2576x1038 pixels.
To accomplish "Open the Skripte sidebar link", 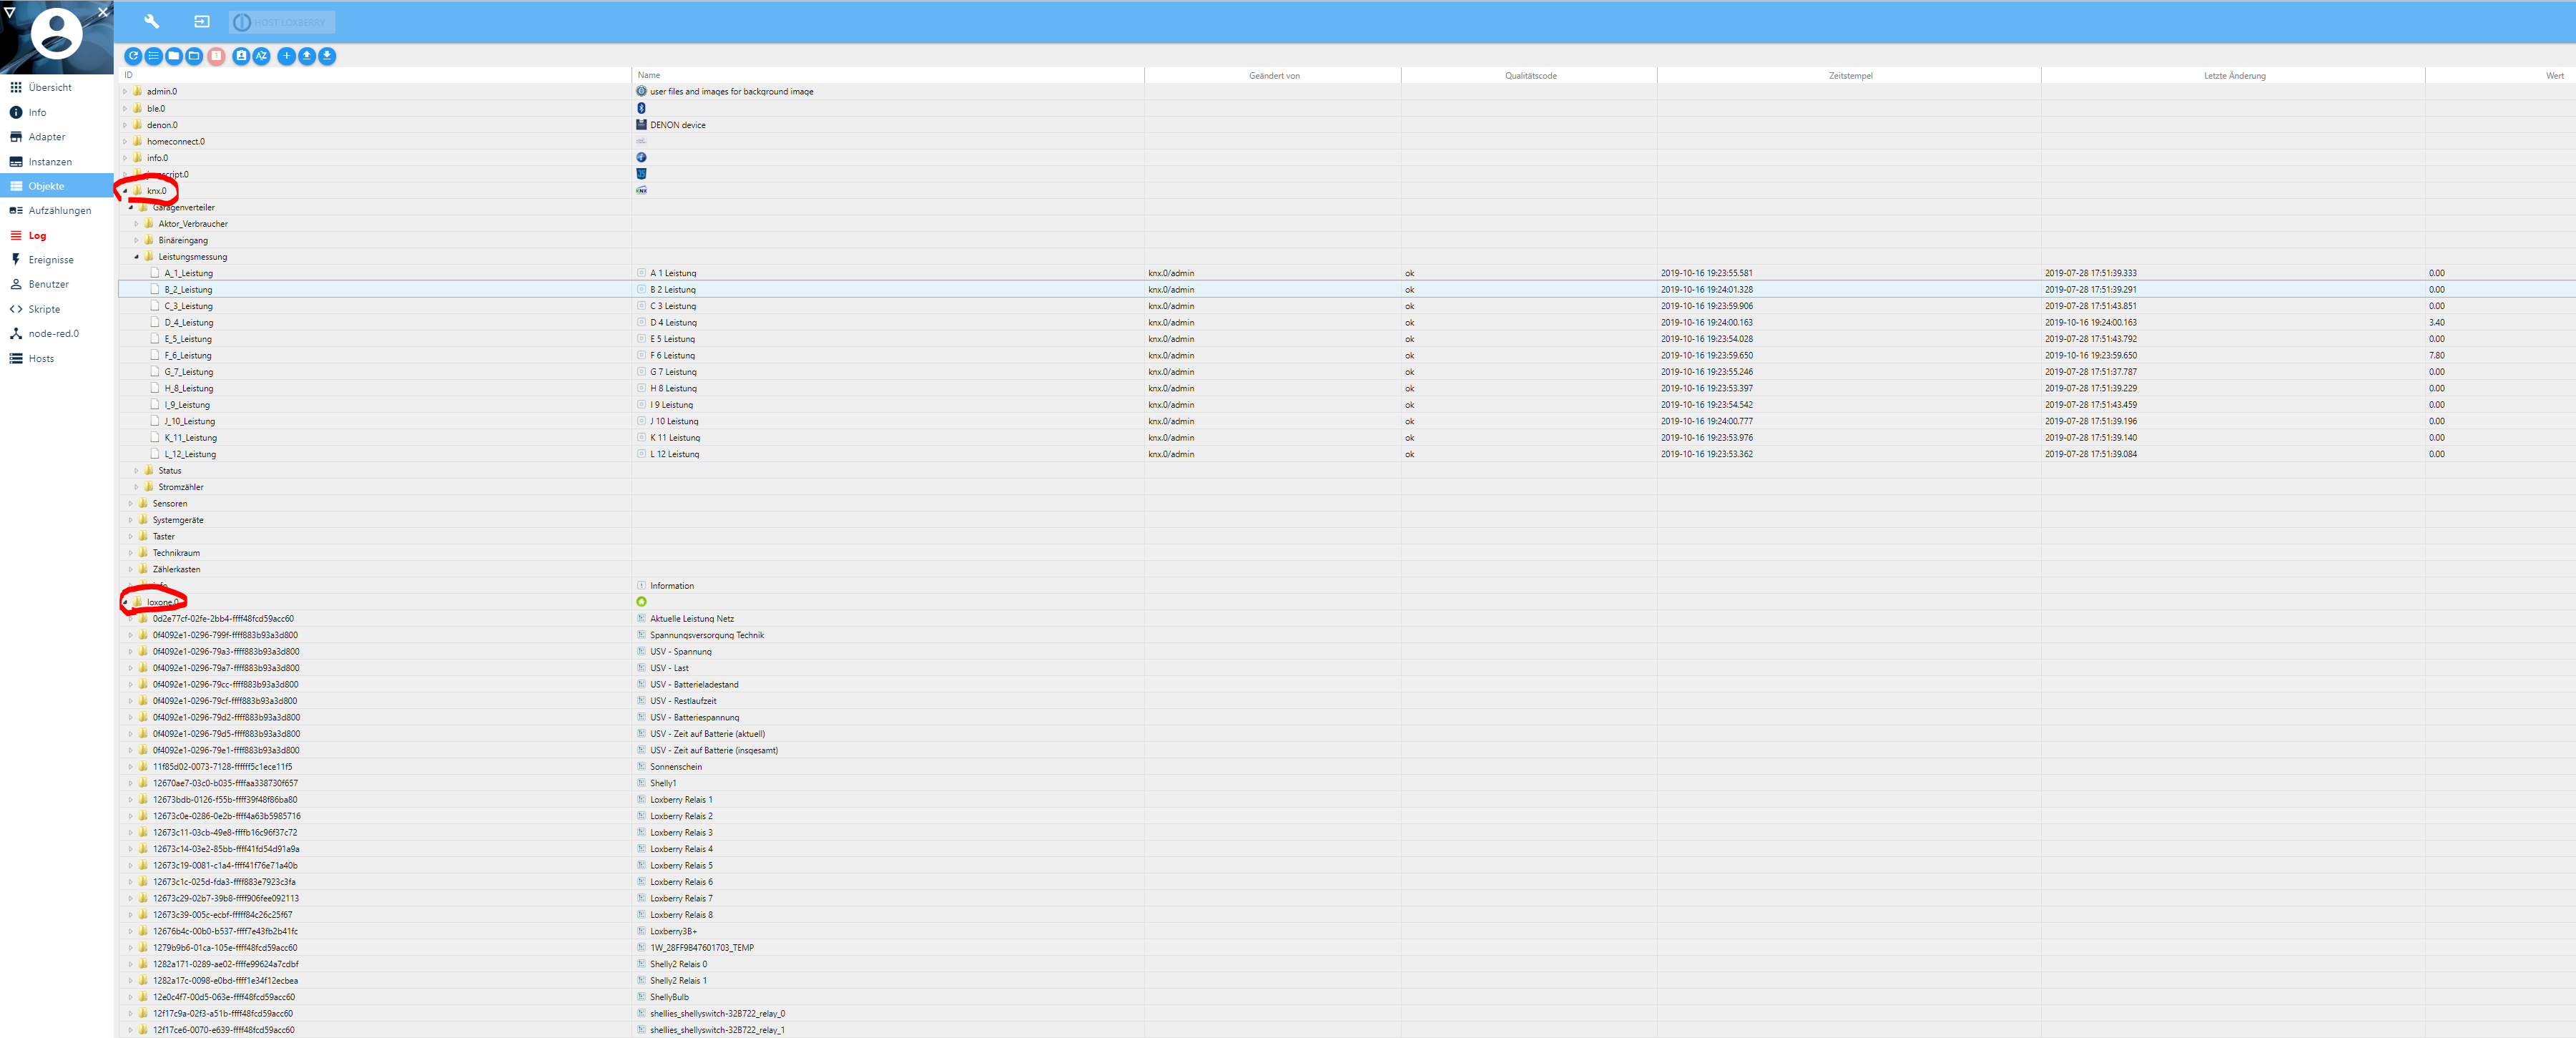I will (x=44, y=310).
